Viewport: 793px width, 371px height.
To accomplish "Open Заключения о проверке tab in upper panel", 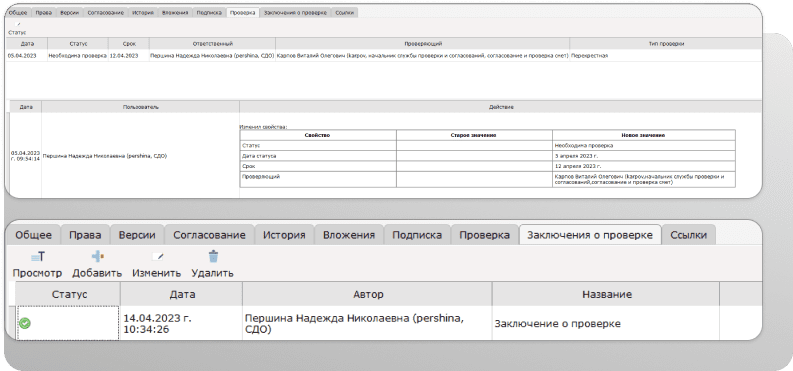I will click(295, 13).
